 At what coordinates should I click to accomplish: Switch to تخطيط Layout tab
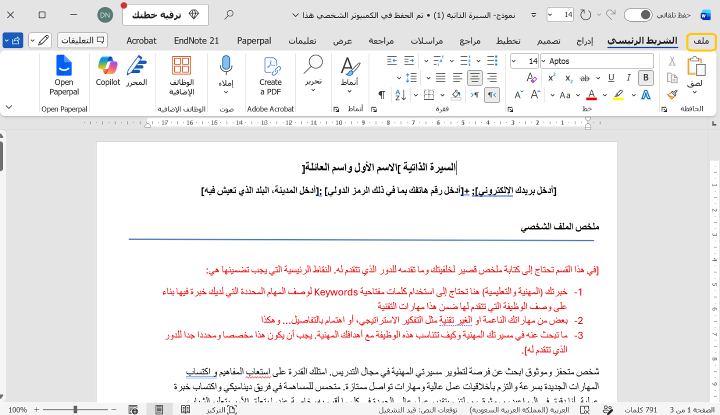tap(508, 41)
